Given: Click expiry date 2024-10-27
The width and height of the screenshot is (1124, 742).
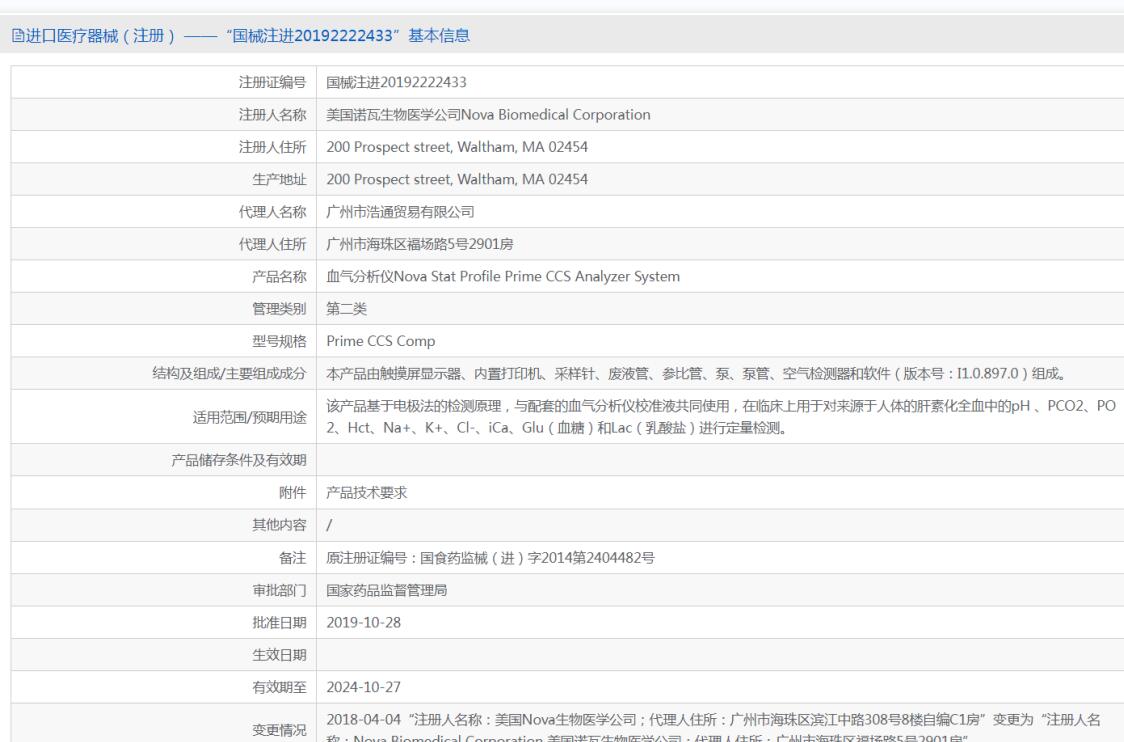Looking at the screenshot, I should [363, 688].
